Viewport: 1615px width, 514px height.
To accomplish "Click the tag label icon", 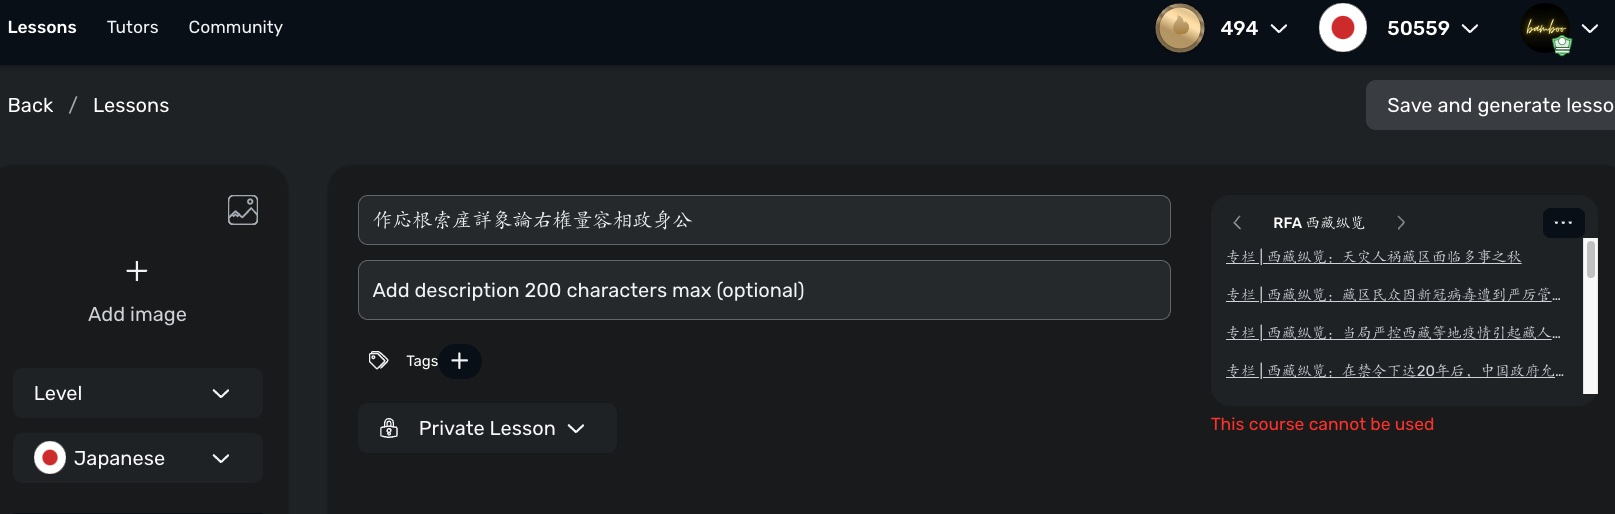I will click(378, 360).
